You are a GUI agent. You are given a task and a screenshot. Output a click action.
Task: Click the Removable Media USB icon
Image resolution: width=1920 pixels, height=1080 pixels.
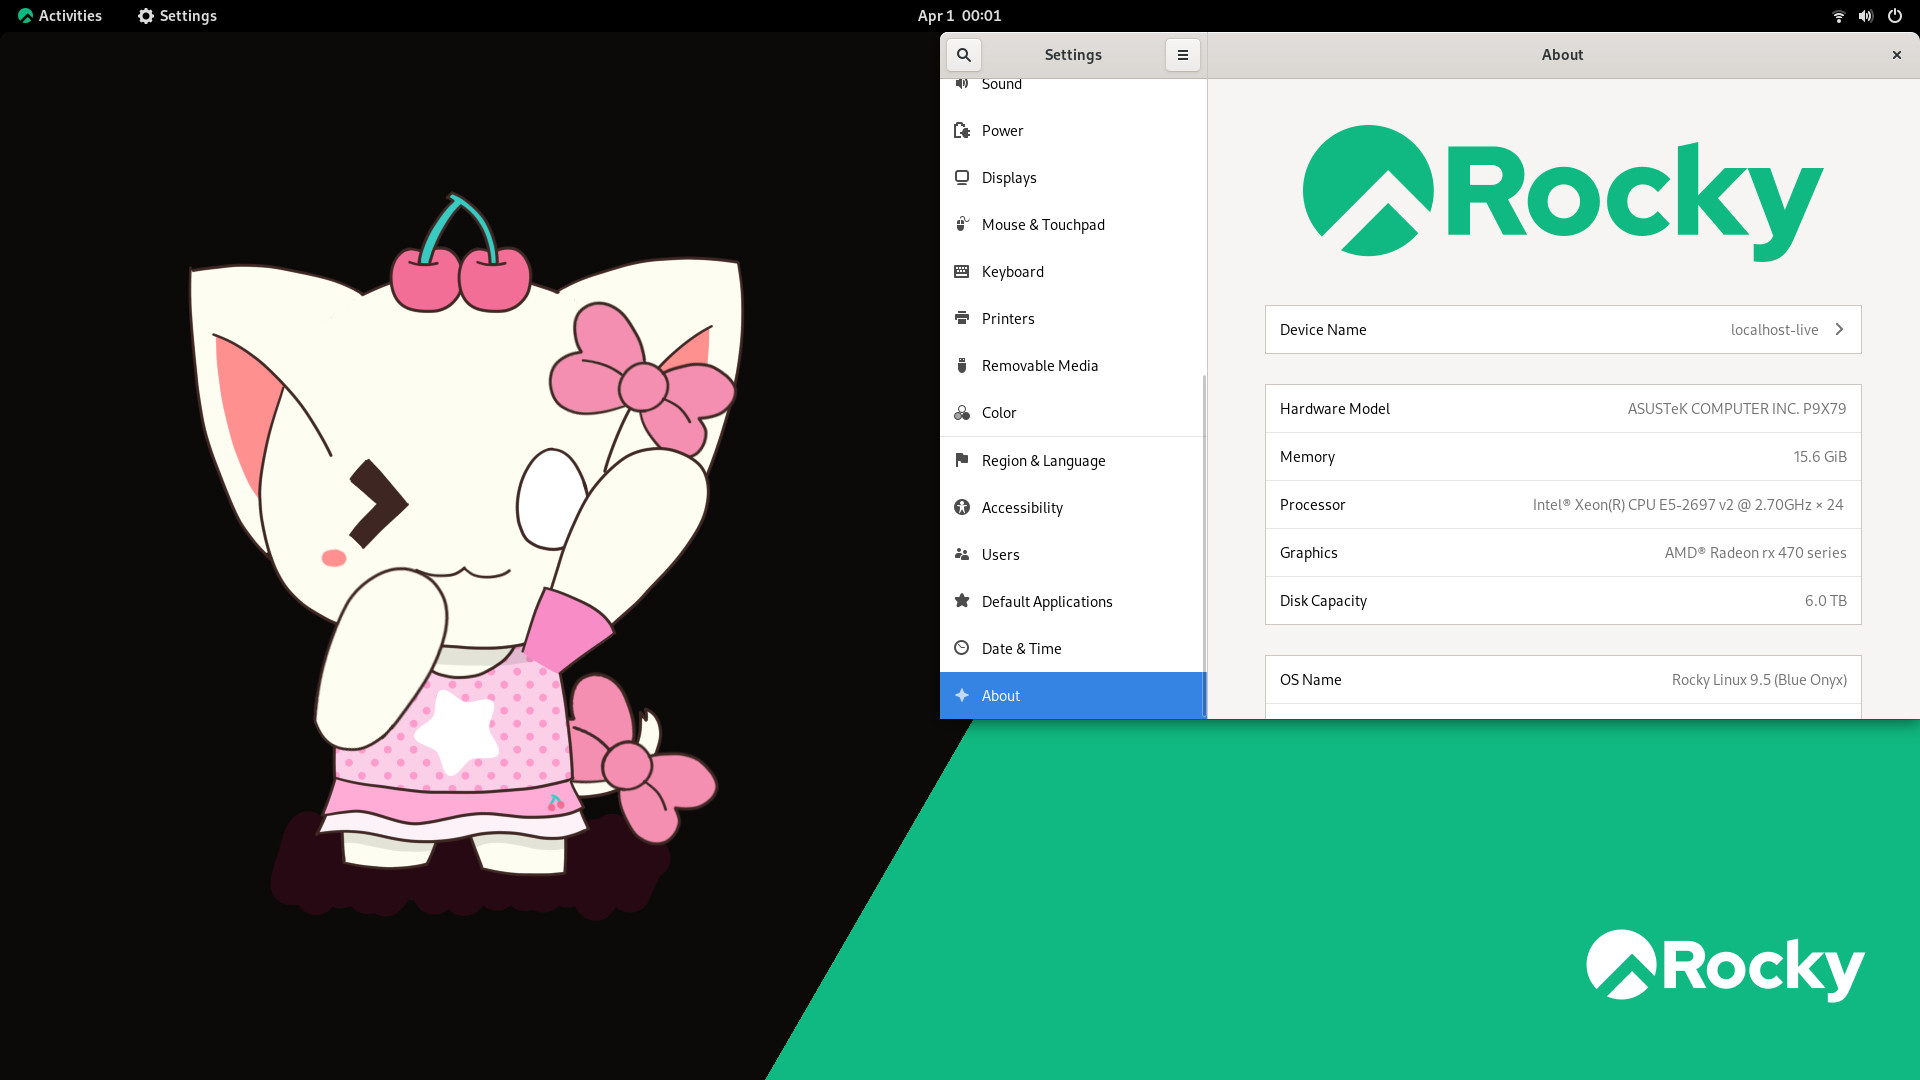coord(962,366)
